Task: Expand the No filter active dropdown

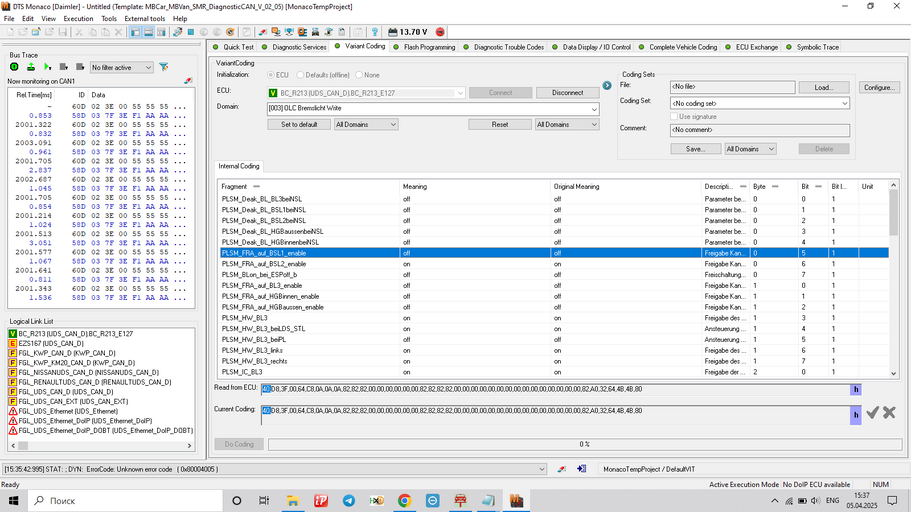Action: pyautogui.click(x=148, y=67)
